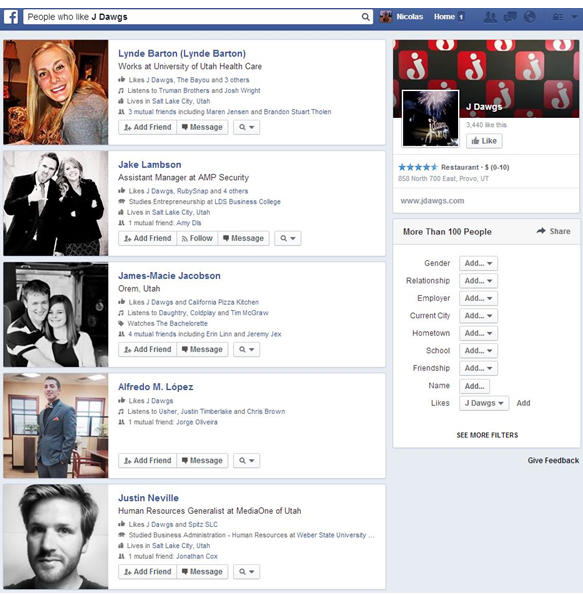This screenshot has height=595, width=583.
Task: Go to Nicolas profile link
Action: tap(410, 17)
